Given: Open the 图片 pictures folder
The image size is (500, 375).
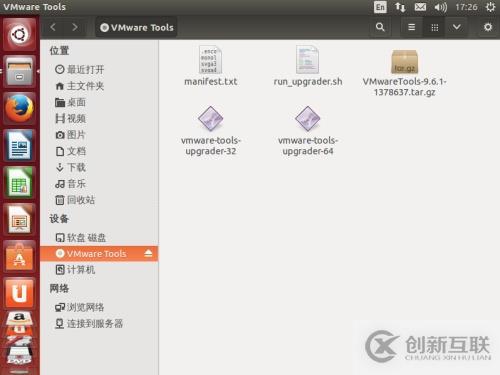Looking at the screenshot, I should click(99, 135).
